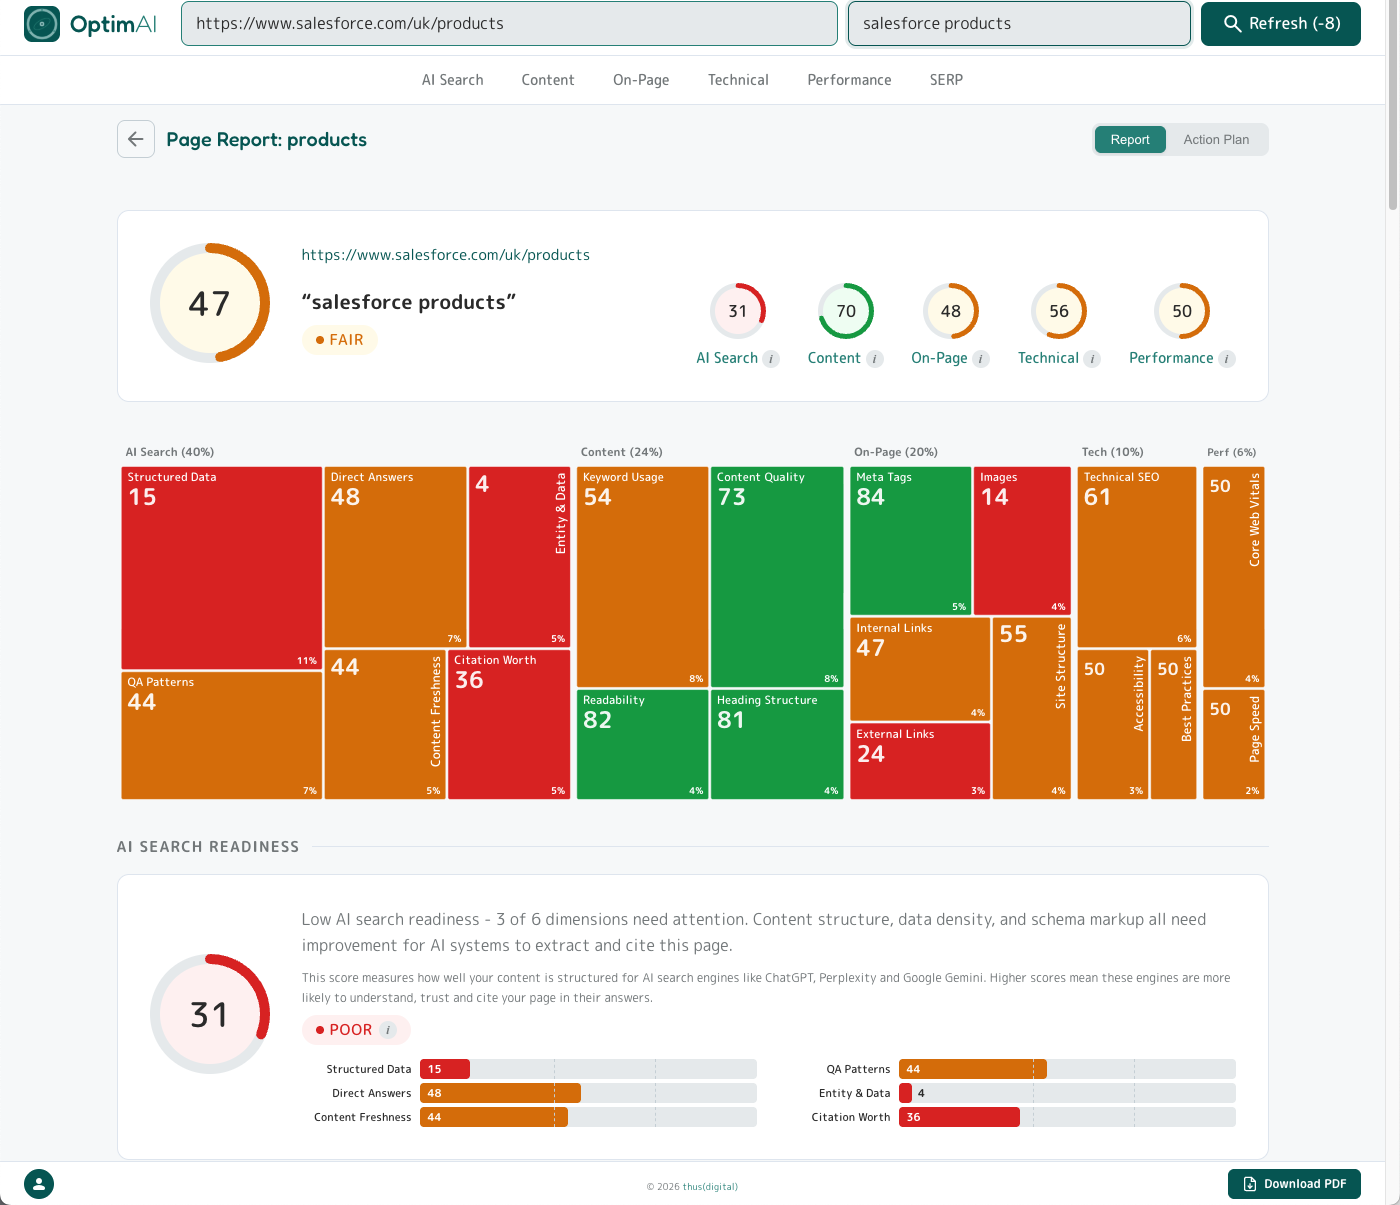Select the Core Web Vitals treemap tile

1234,577
